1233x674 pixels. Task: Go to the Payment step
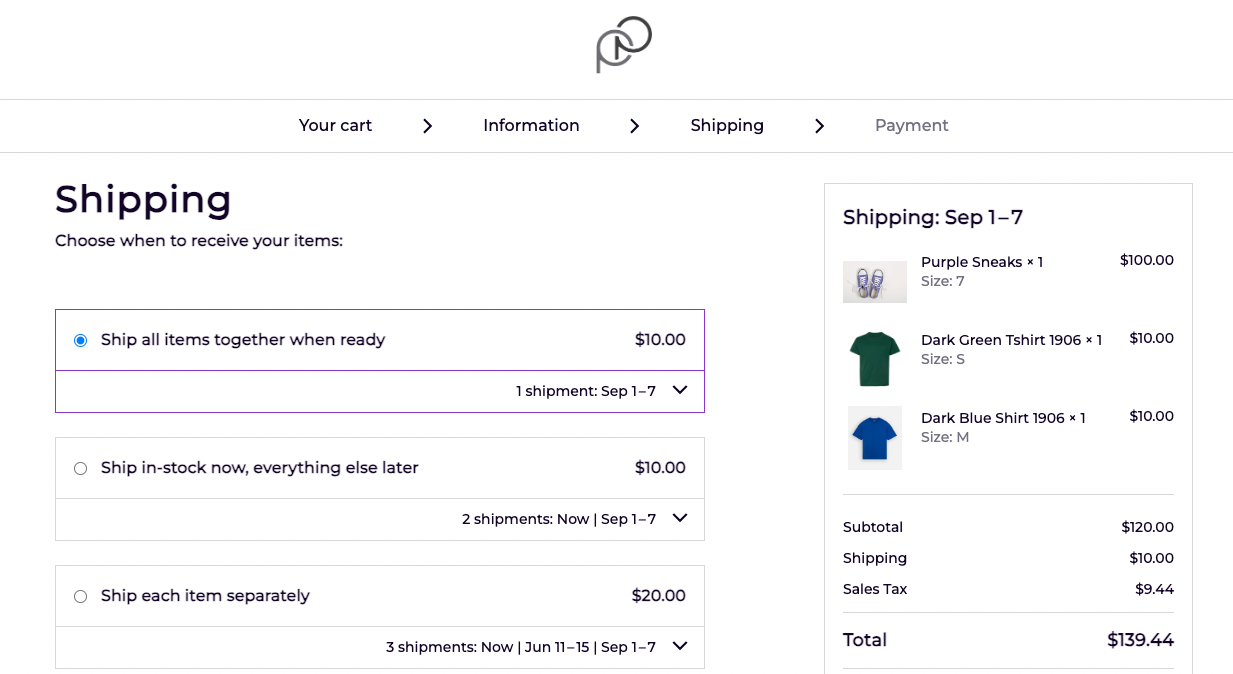click(x=911, y=126)
